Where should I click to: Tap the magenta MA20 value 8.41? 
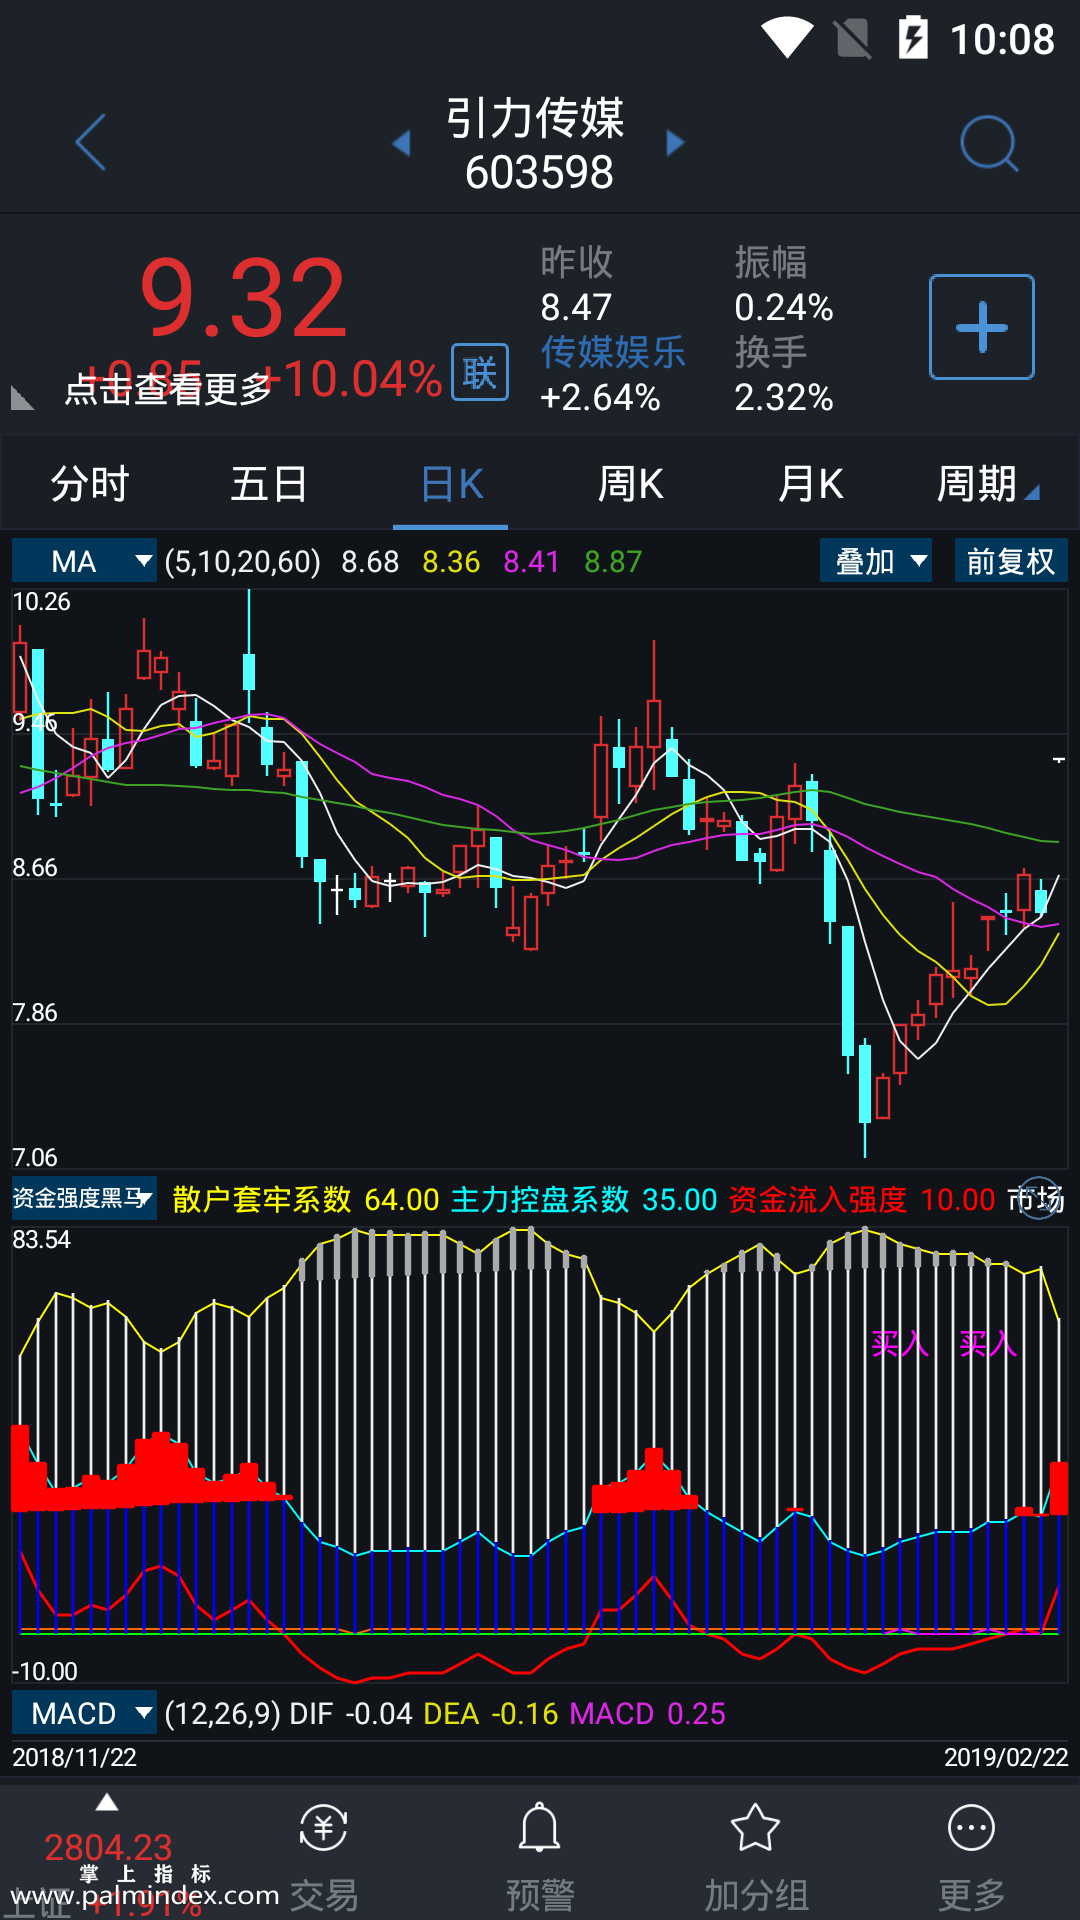coord(531,562)
